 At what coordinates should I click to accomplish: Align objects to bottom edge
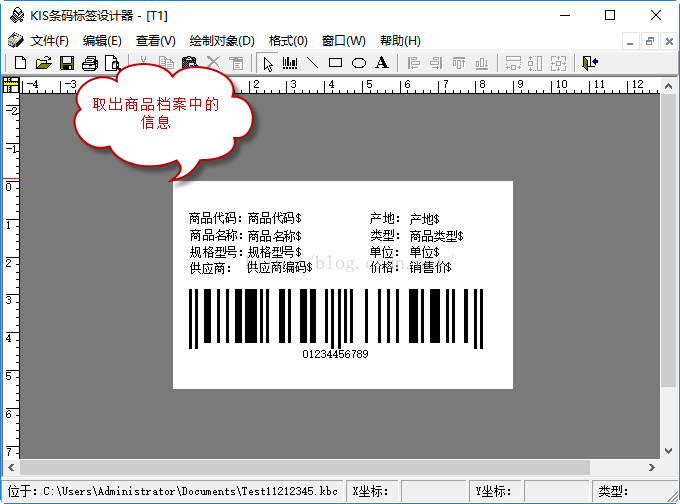(481, 63)
